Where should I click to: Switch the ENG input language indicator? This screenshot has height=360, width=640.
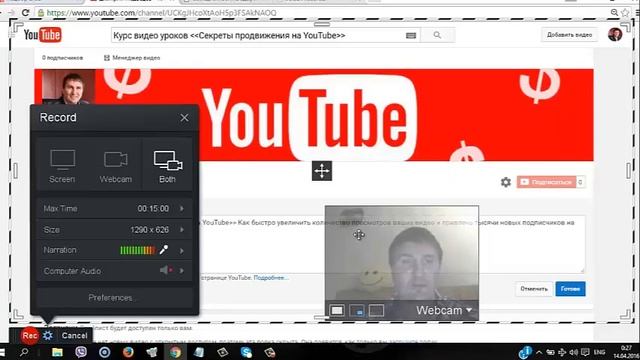pyautogui.click(x=599, y=352)
